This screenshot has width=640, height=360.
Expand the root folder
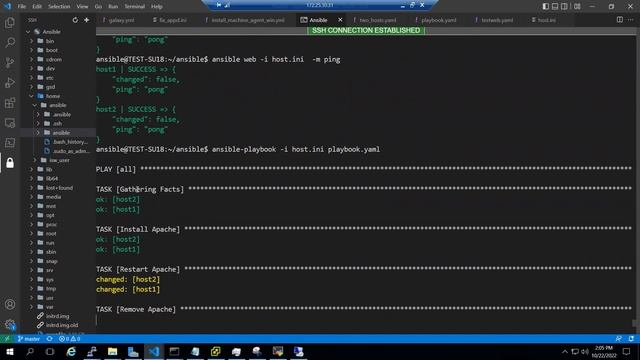click(31, 233)
